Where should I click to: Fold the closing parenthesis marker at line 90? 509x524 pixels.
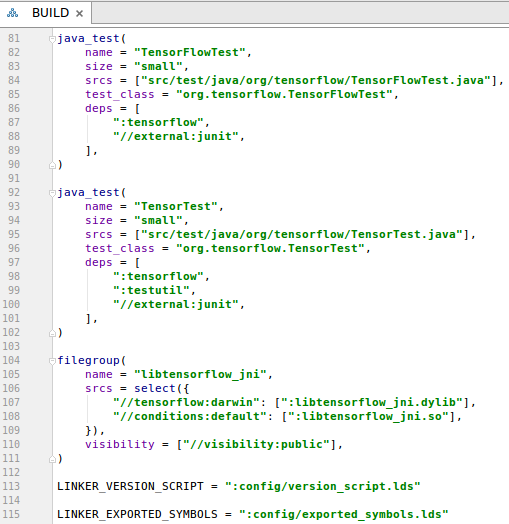[52, 165]
